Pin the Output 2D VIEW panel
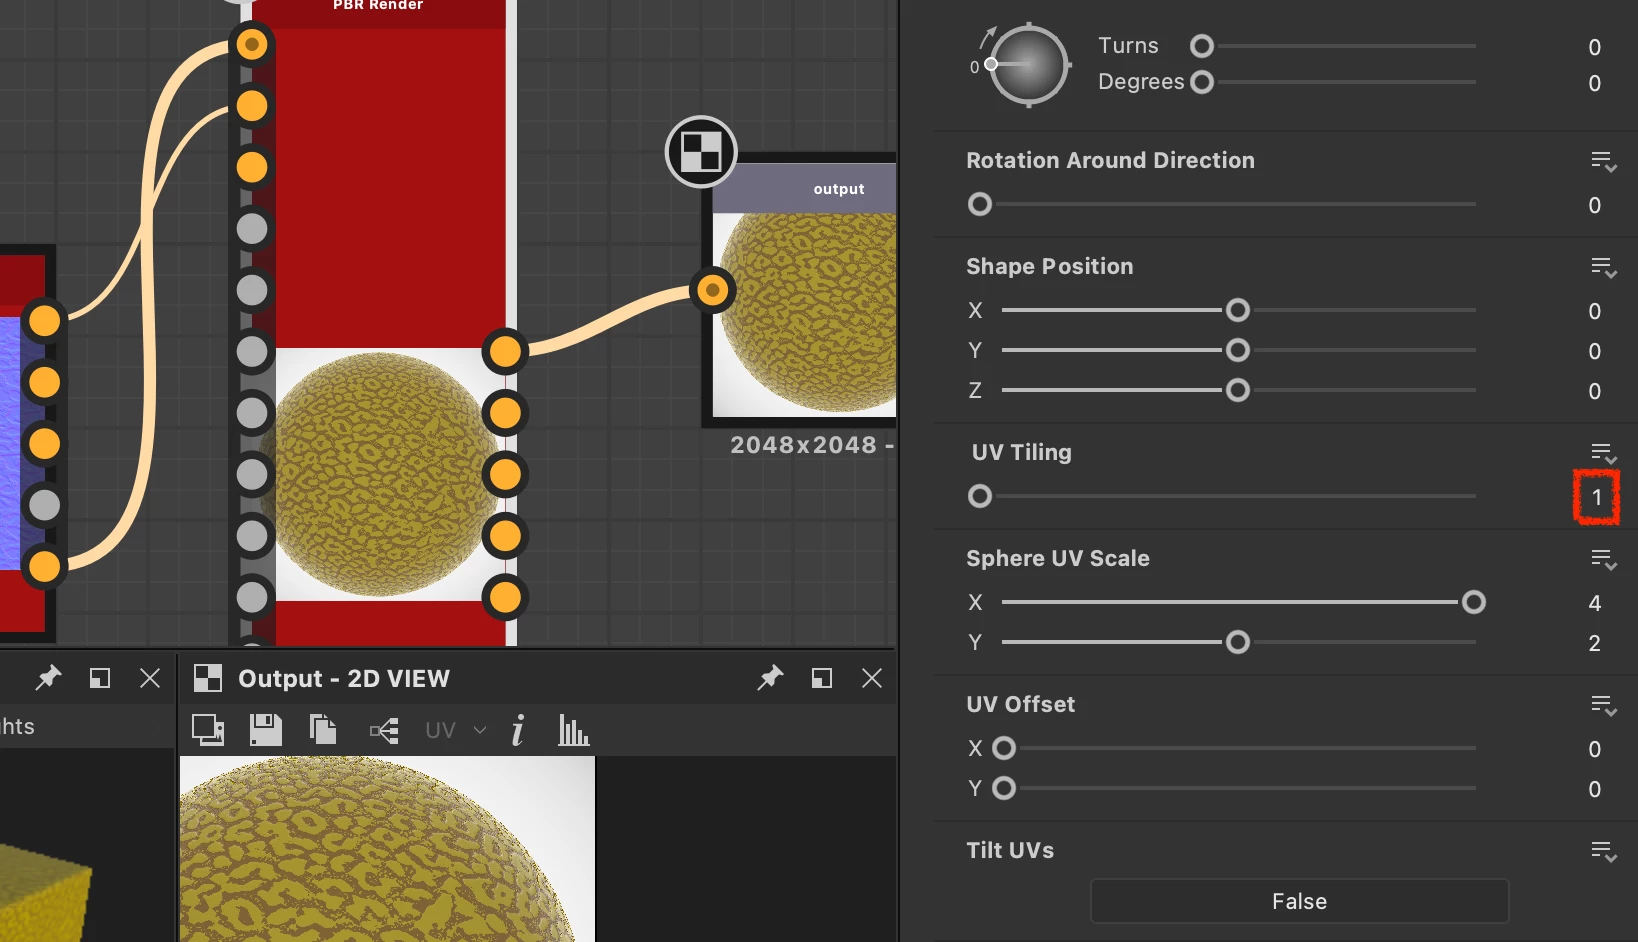1638x942 pixels. pos(770,678)
